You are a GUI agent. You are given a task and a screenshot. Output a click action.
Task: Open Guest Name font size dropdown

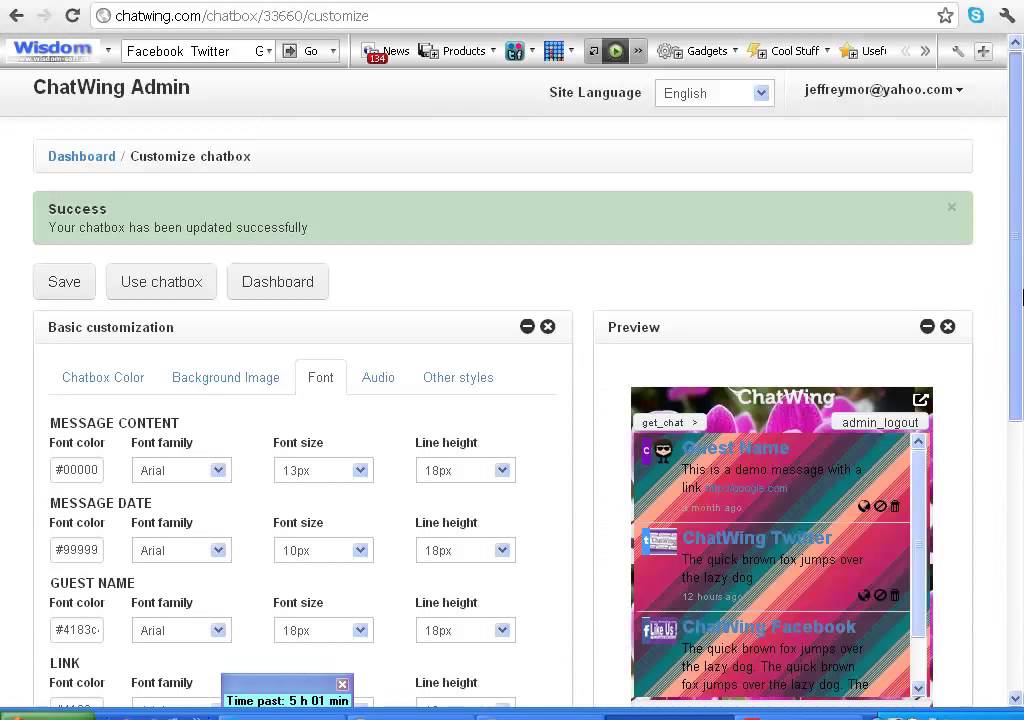click(x=323, y=630)
